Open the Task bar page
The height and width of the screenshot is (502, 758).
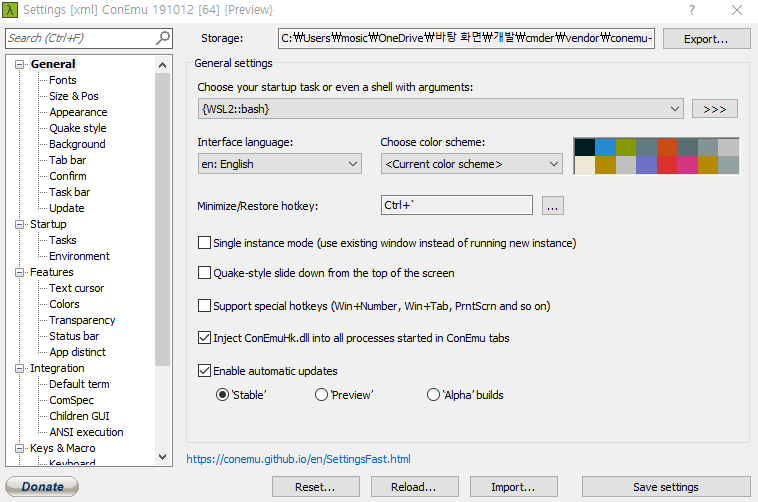point(70,192)
